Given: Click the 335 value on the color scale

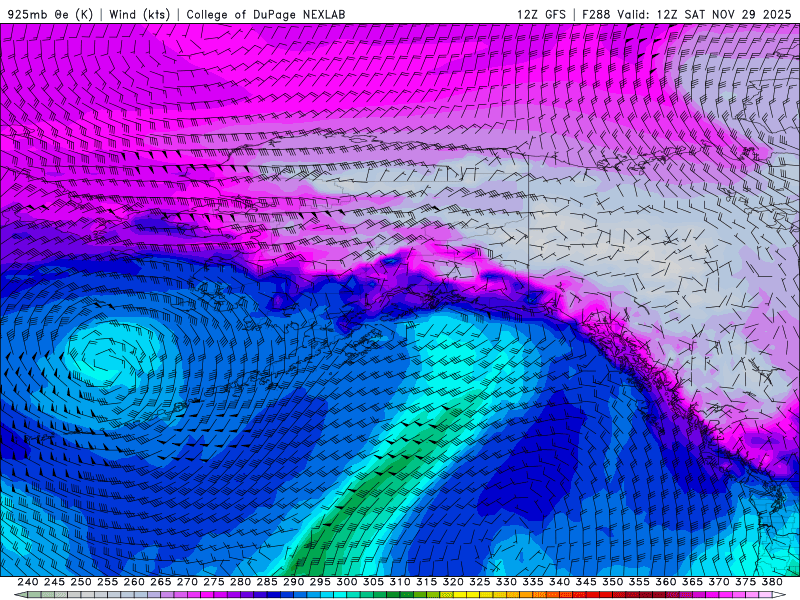Looking at the screenshot, I should [533, 582].
